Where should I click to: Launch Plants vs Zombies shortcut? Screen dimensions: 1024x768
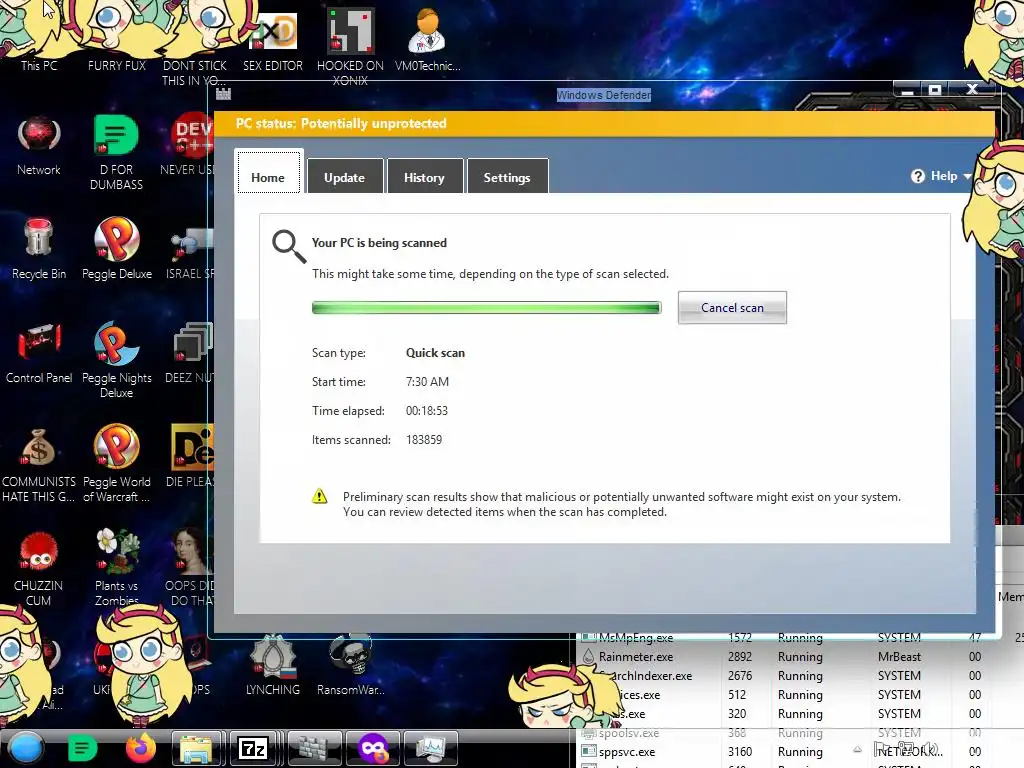coord(116,567)
